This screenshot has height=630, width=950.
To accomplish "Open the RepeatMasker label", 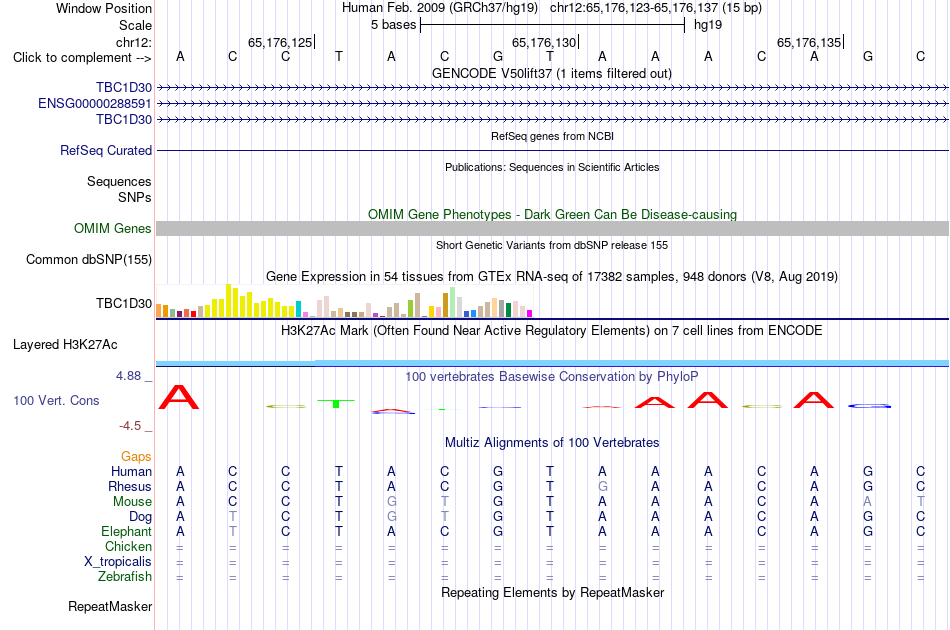I will [x=110, y=606].
